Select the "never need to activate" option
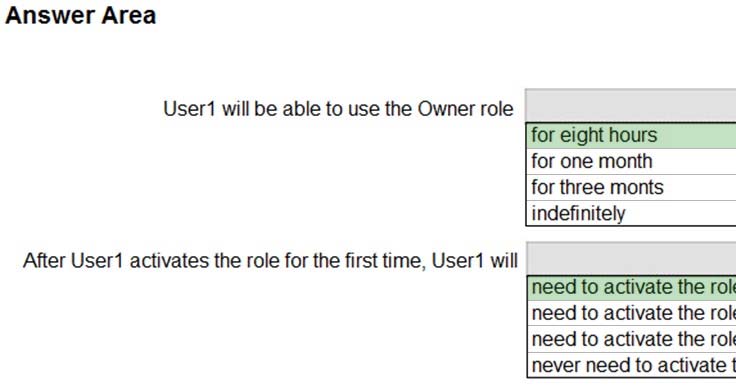 (631, 365)
